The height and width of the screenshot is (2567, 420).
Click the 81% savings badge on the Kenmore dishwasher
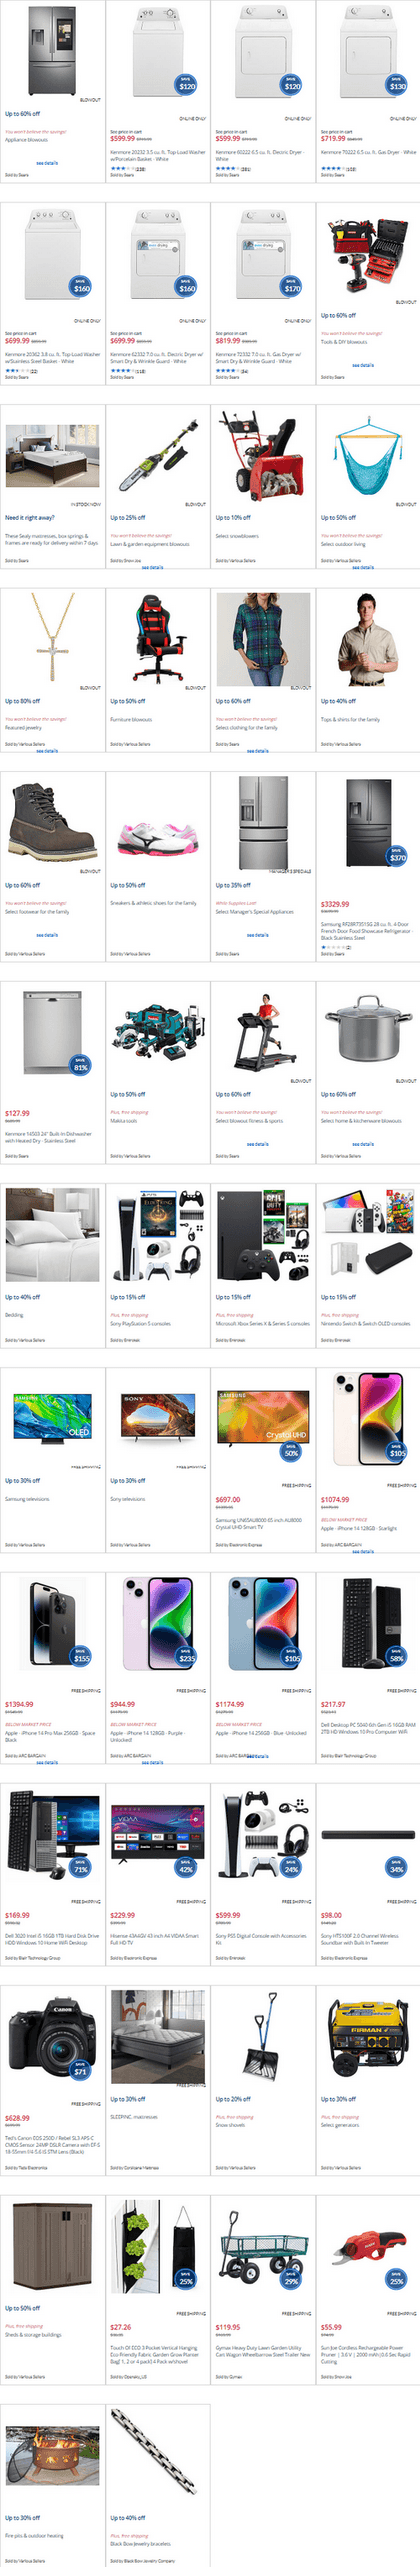click(81, 1065)
